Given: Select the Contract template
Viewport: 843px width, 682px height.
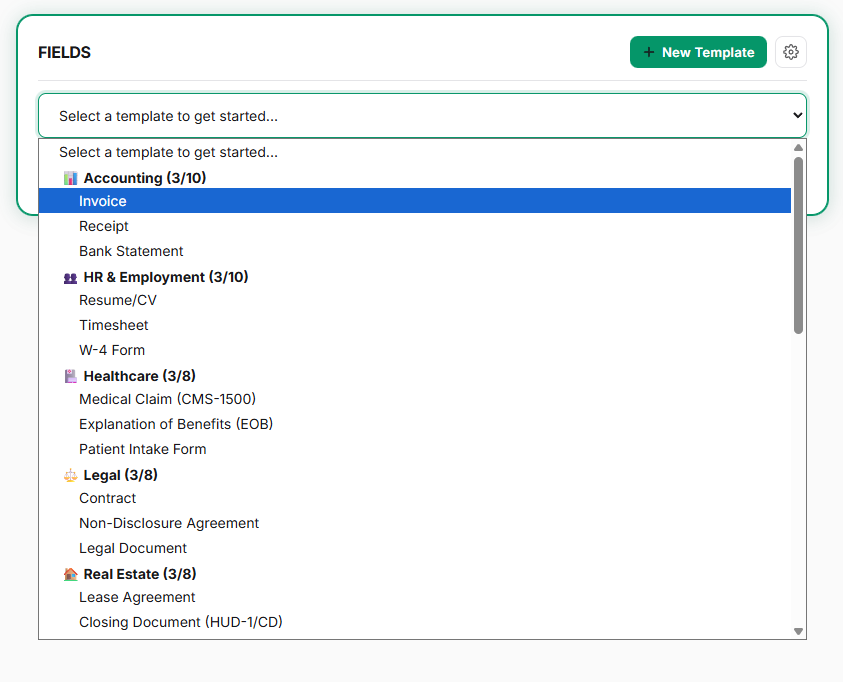Looking at the screenshot, I should click(x=108, y=498).
